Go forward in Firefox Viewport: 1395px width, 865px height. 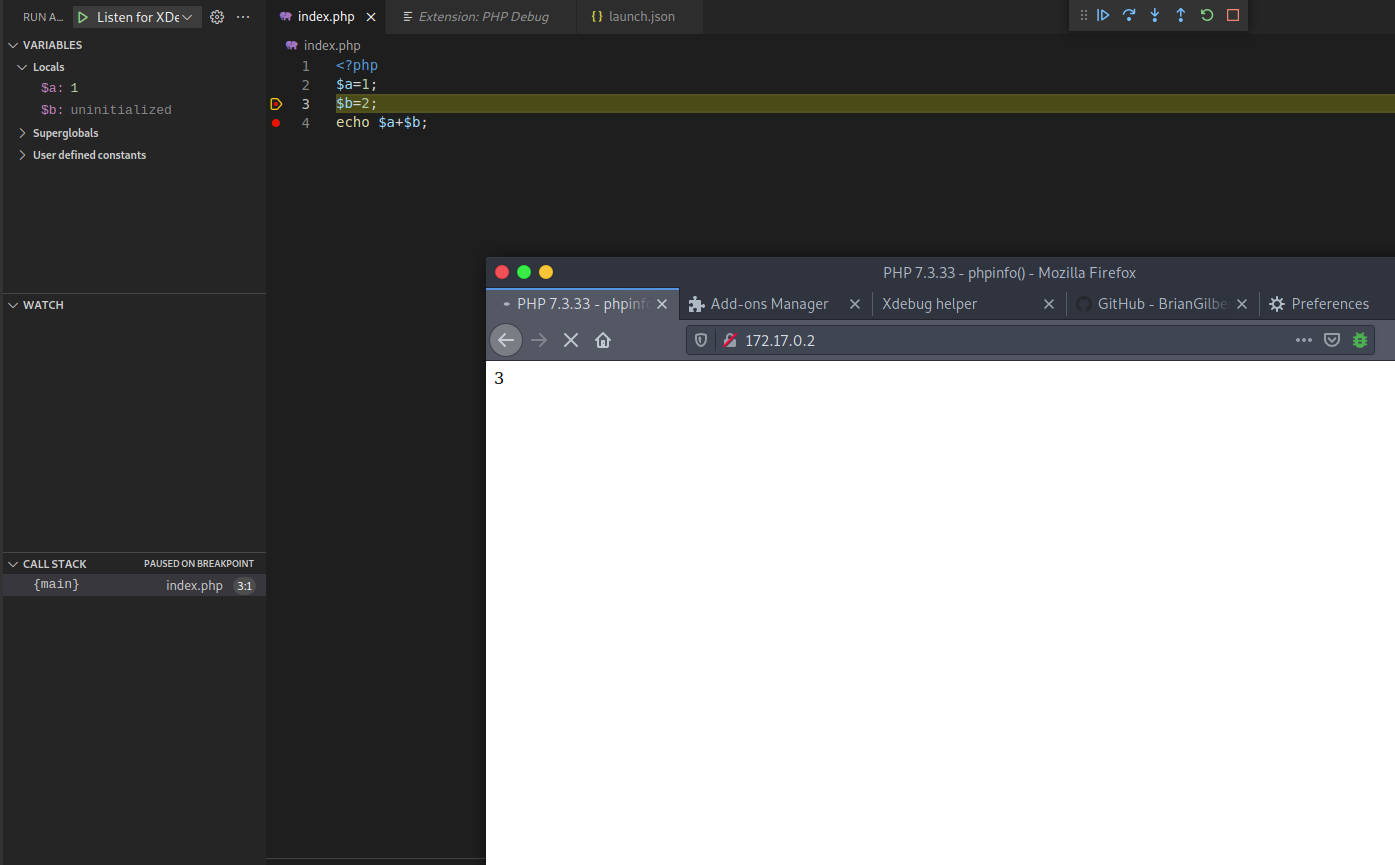pyautogui.click(x=539, y=340)
